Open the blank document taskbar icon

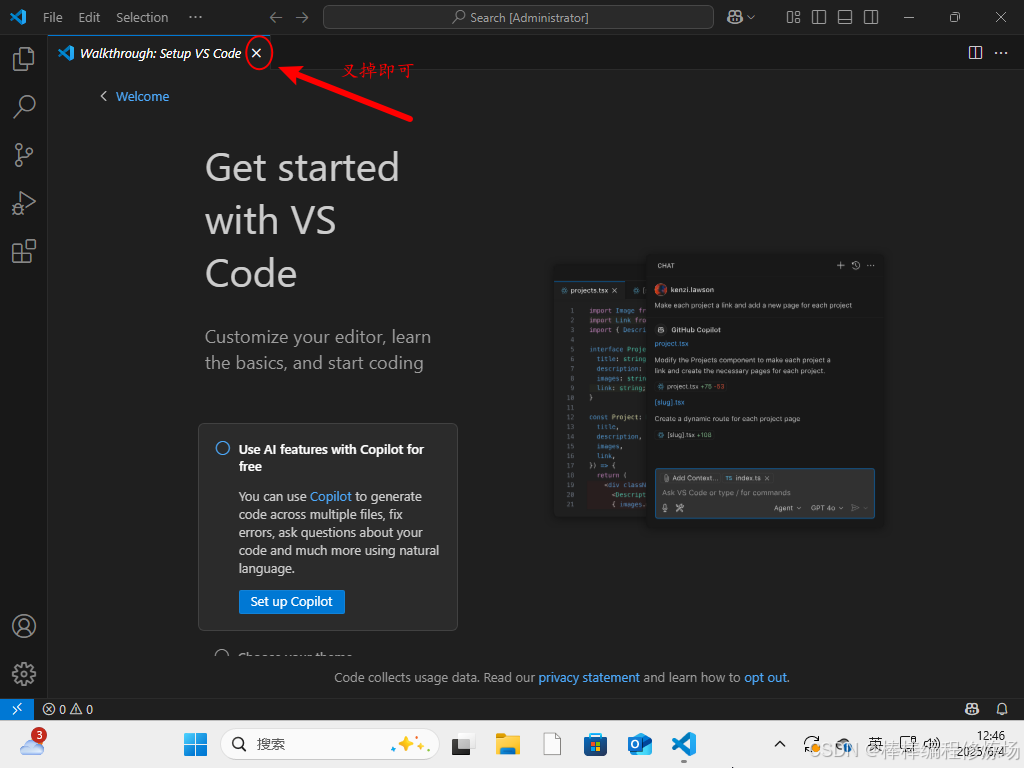click(552, 744)
